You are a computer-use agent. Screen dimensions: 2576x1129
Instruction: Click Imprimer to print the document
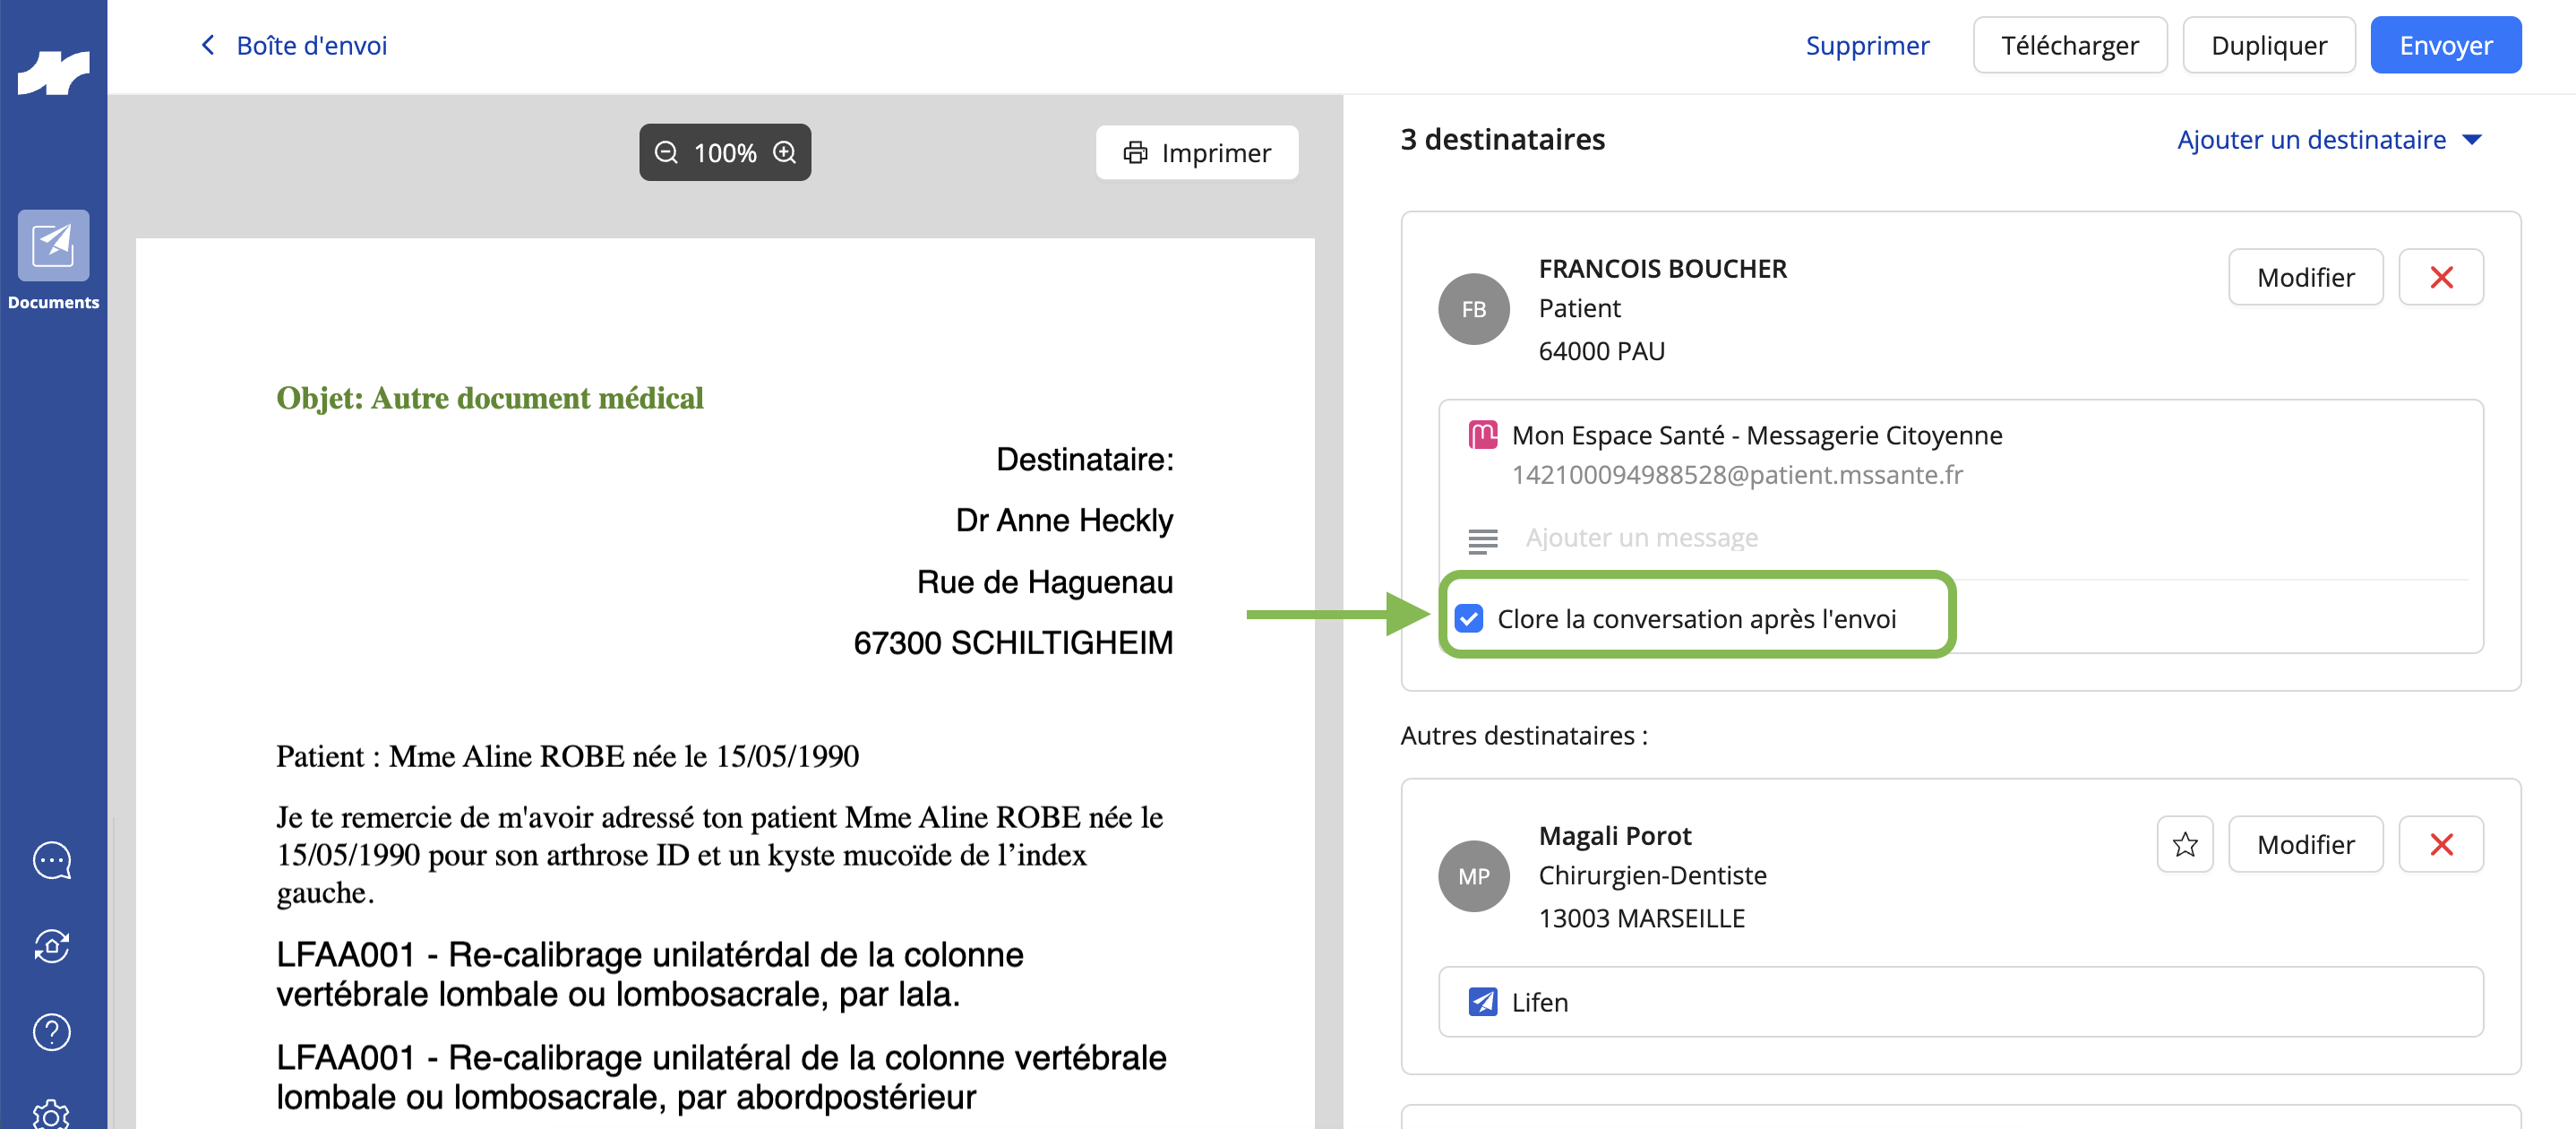click(x=1197, y=153)
